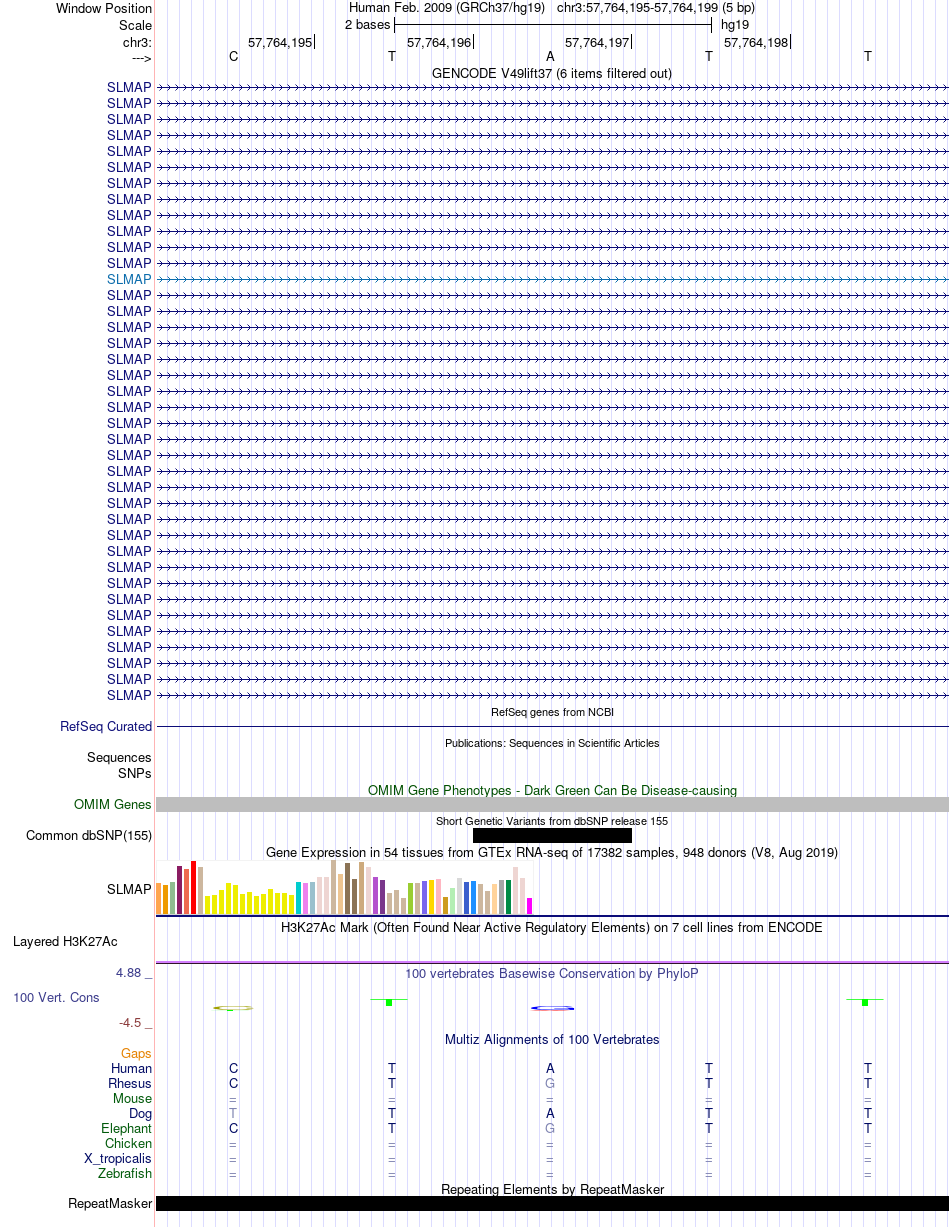The width and height of the screenshot is (950, 1227).
Task: Click the 2 bases scale text
Action: coord(367,24)
